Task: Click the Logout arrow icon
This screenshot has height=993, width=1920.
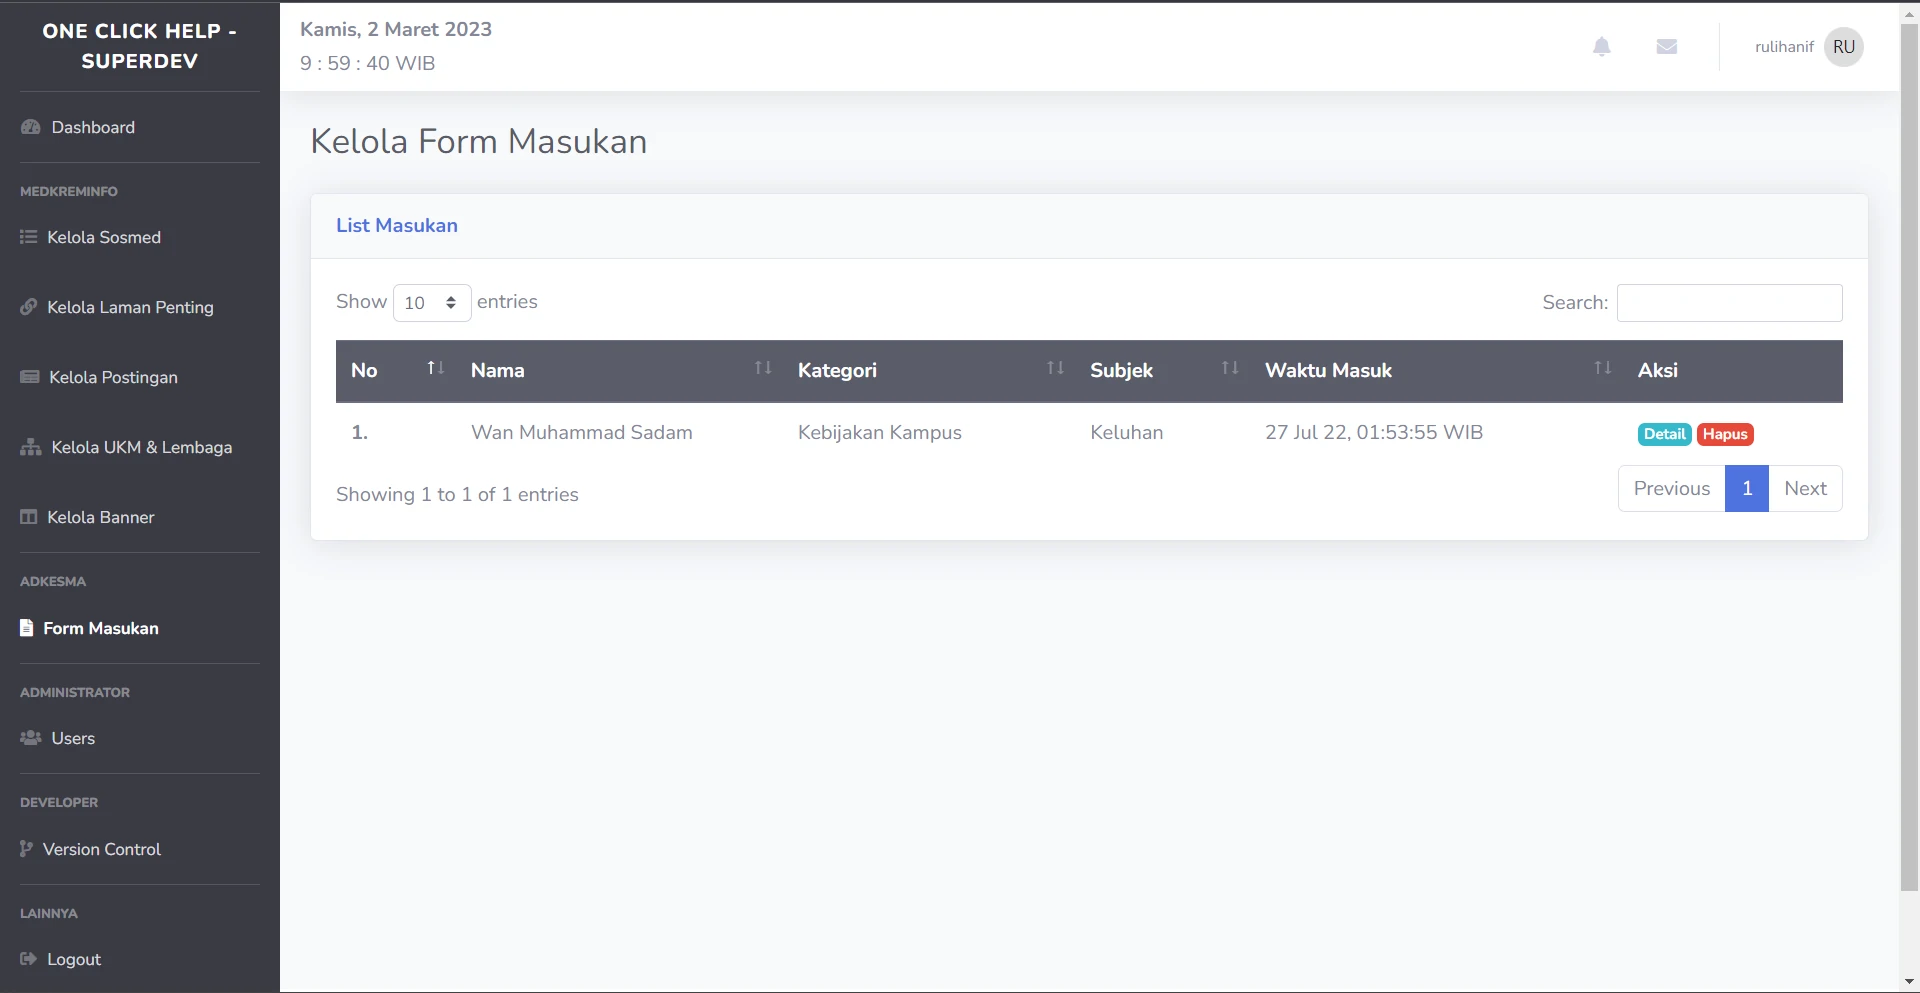Action: [x=29, y=959]
